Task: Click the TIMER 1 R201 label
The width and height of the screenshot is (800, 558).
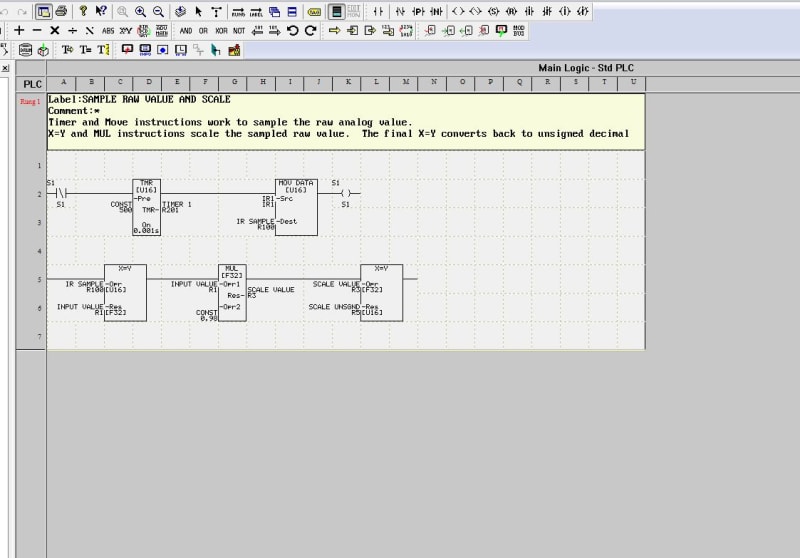Action: tap(177, 207)
